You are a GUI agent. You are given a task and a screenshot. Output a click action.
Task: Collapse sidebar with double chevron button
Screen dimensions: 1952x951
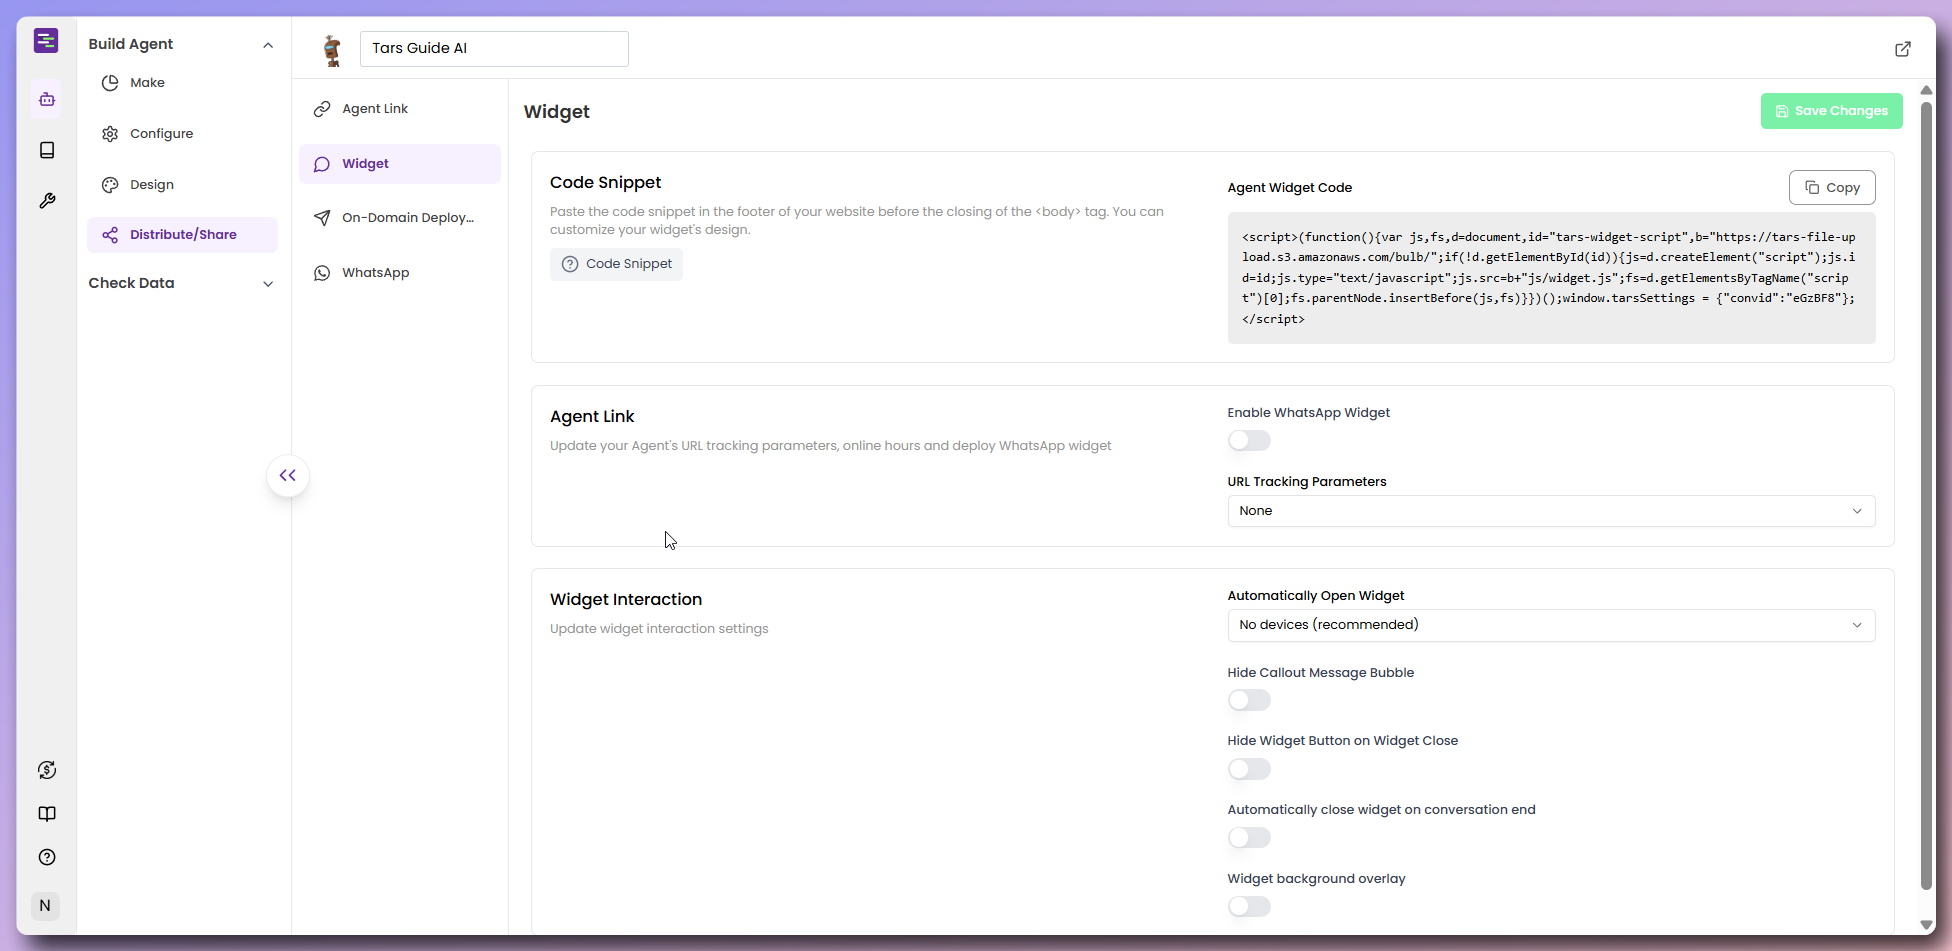(288, 476)
